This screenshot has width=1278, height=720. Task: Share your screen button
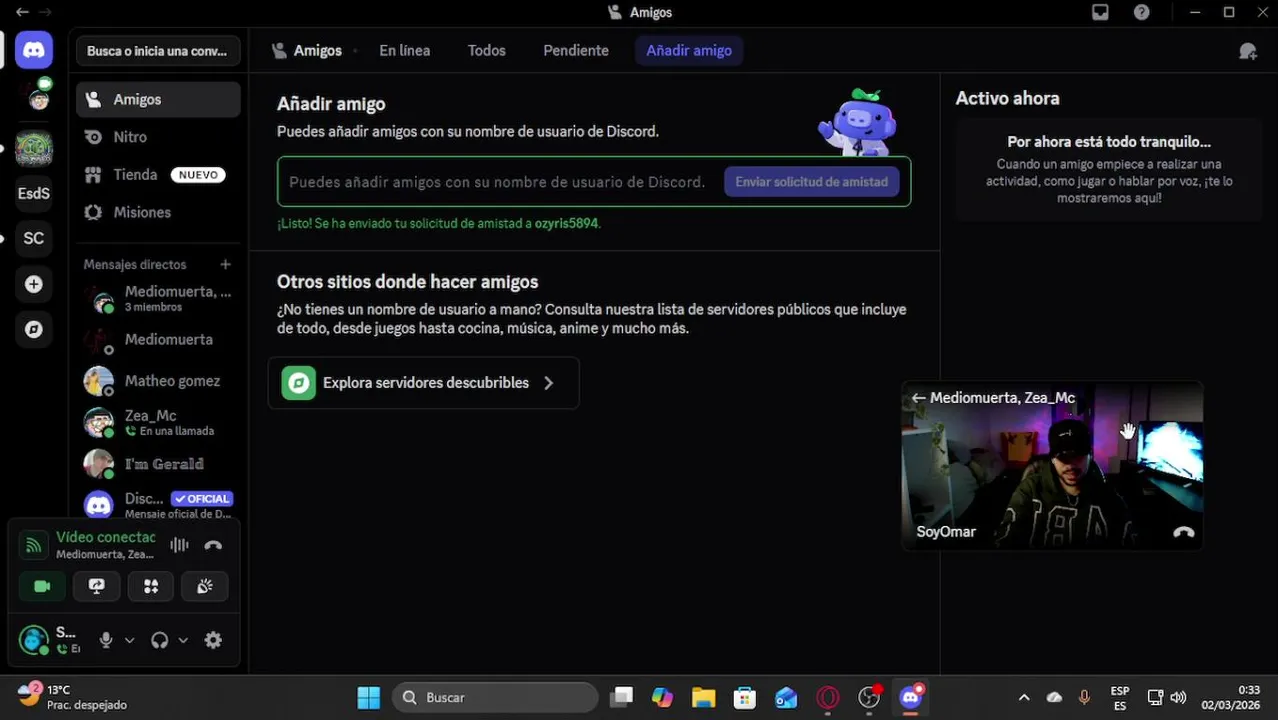[96, 587]
